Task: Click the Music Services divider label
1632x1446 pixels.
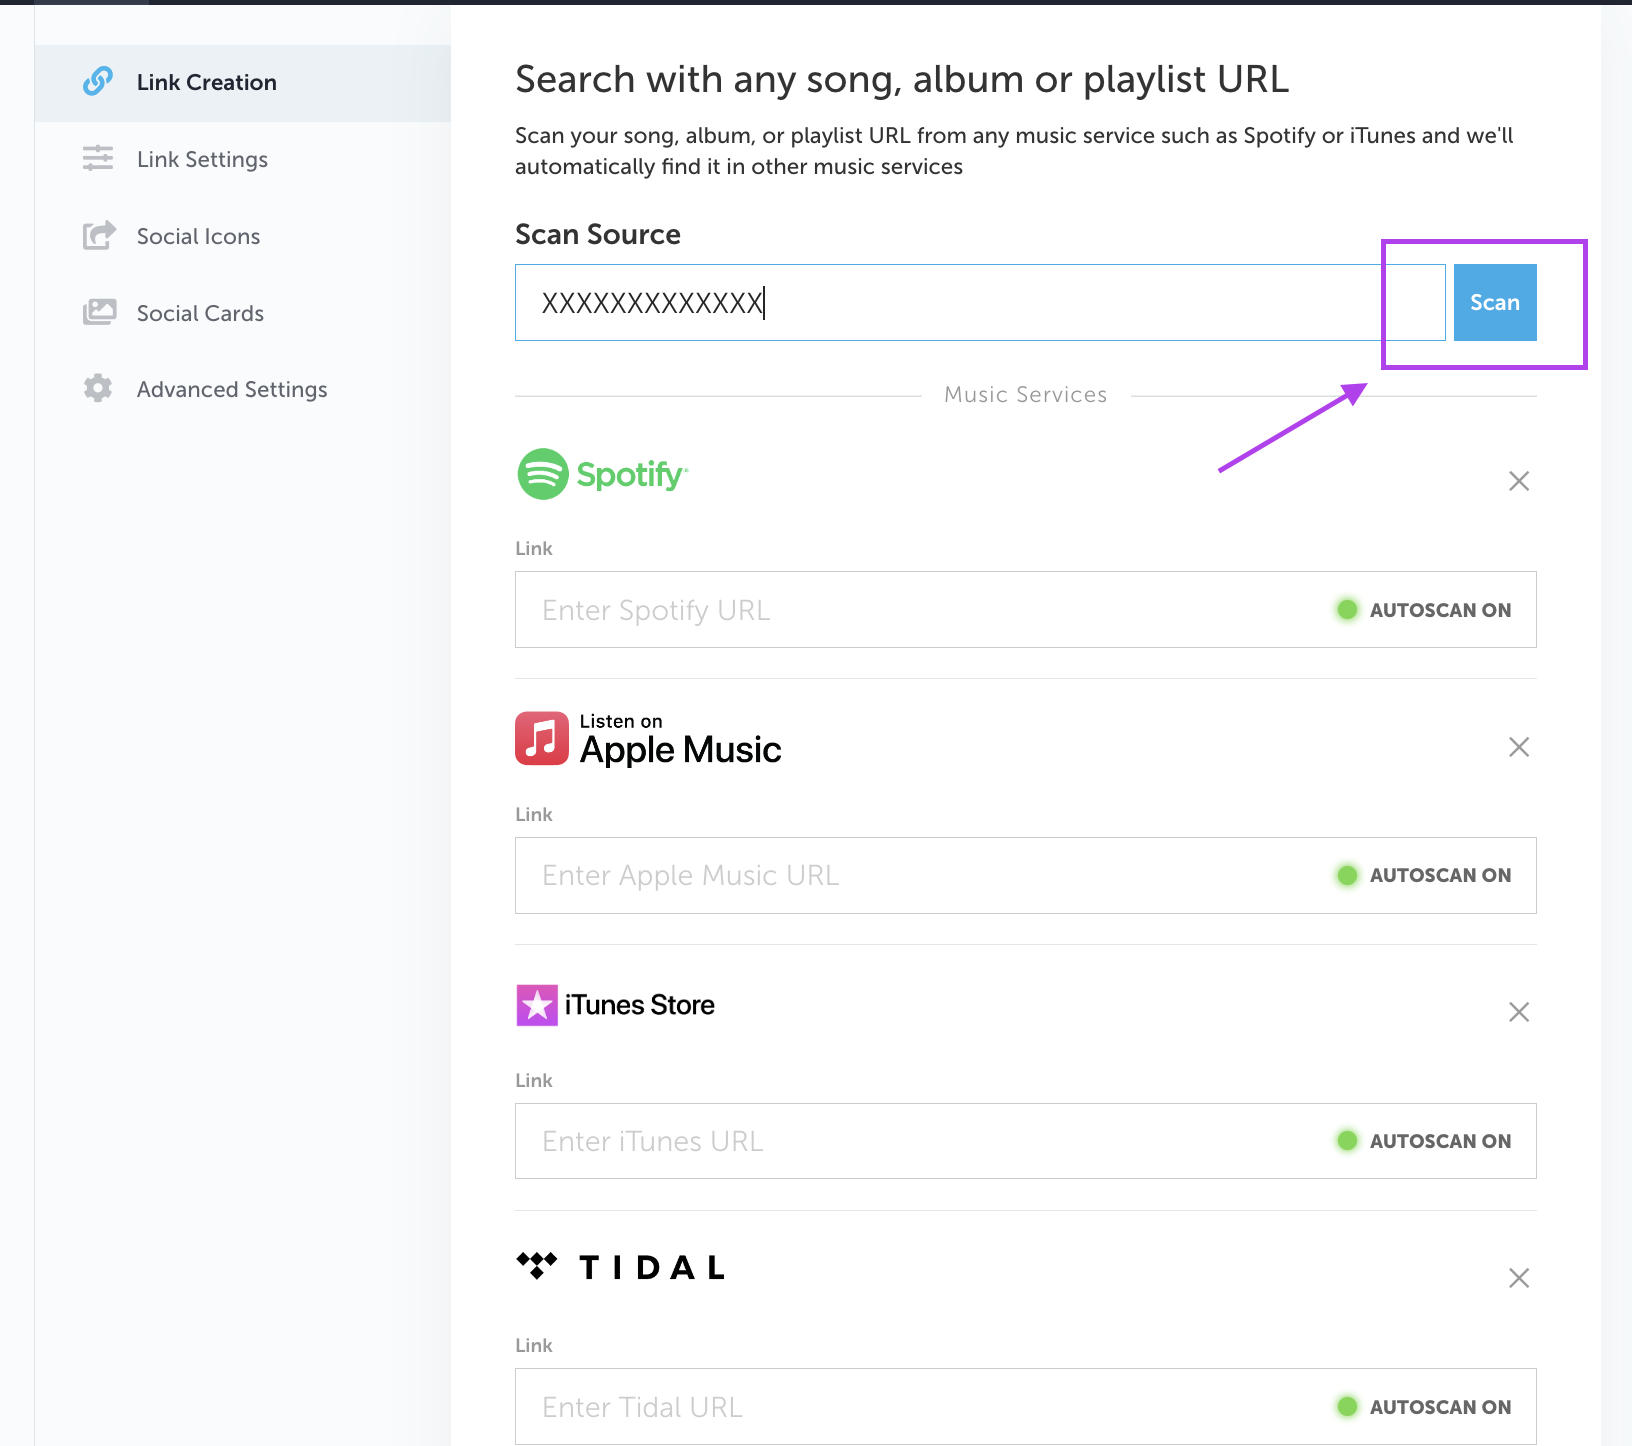Action: pyautogui.click(x=1026, y=395)
